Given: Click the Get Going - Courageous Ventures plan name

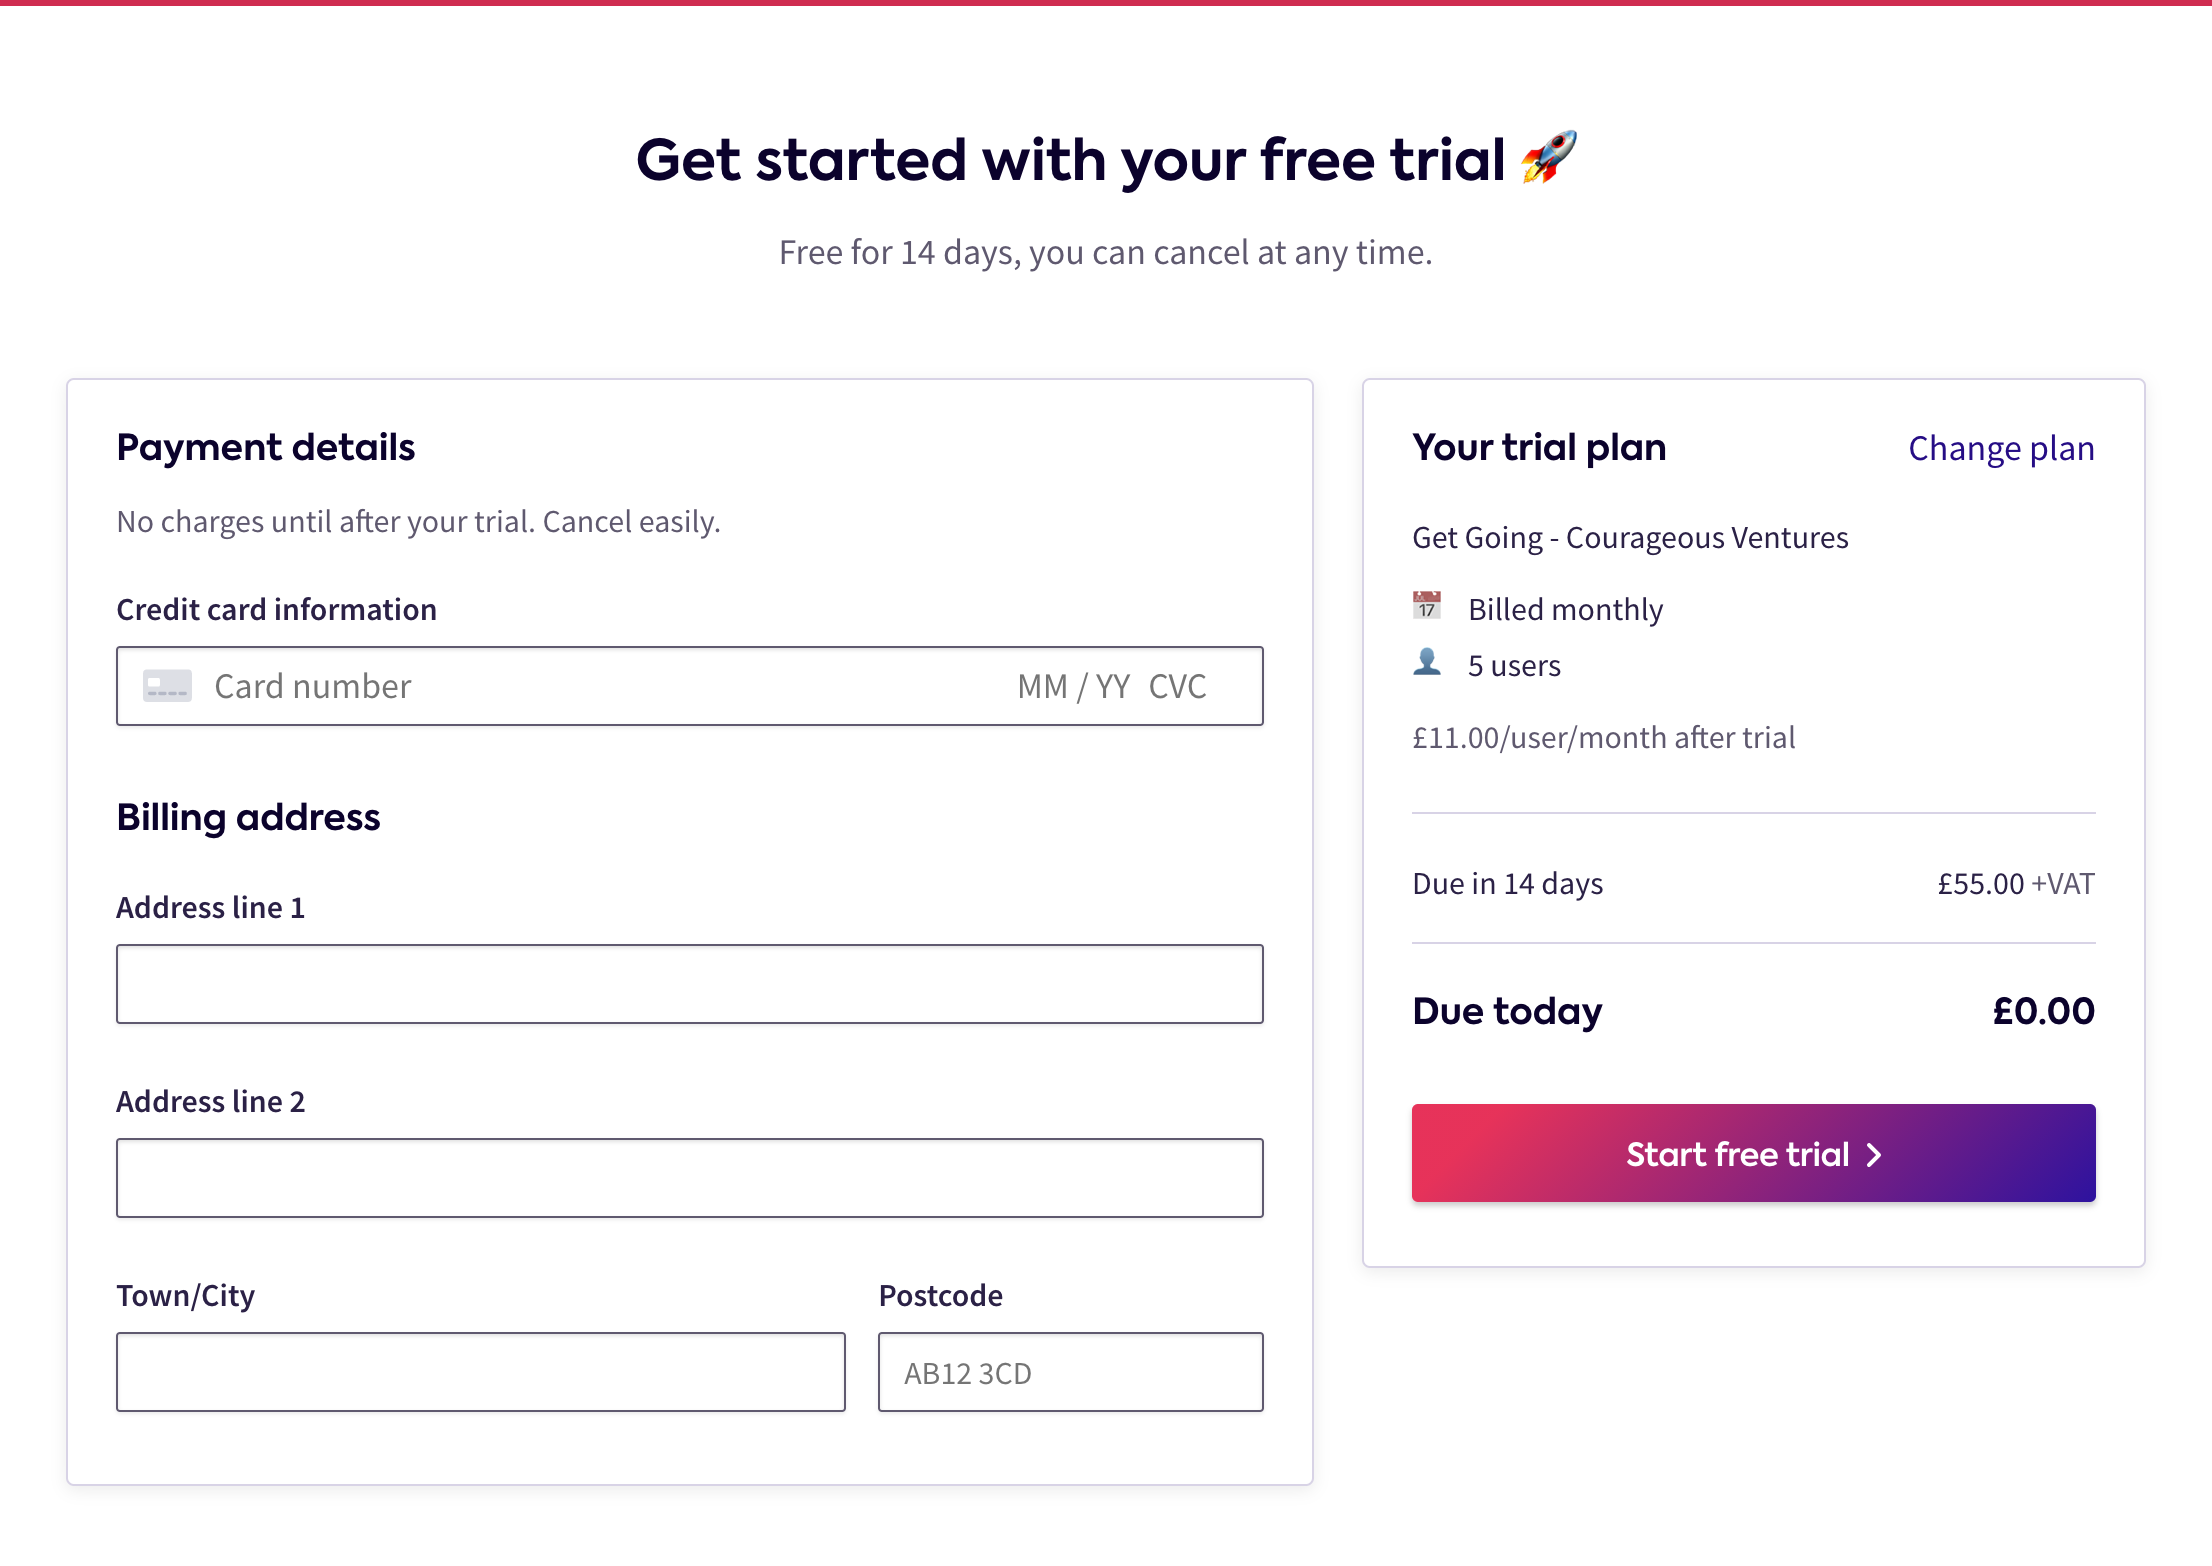Looking at the screenshot, I should pos(1630,537).
